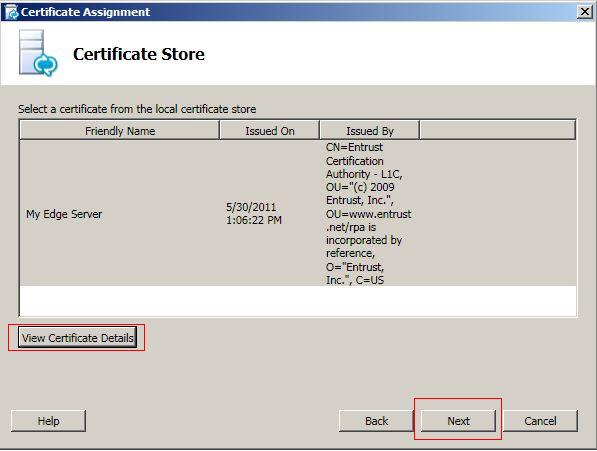
Task: Click the 5/30/2011 issued date cell
Action: (254, 214)
